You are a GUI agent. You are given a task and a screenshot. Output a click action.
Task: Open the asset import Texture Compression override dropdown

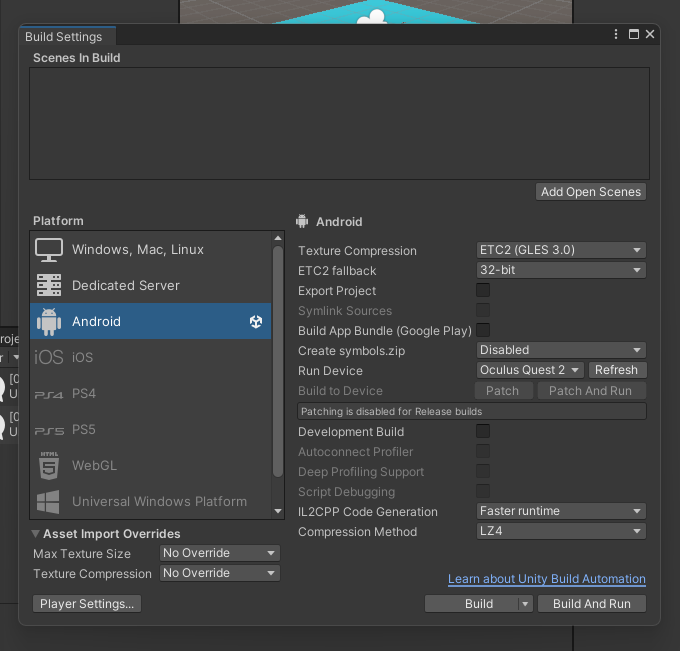point(220,573)
